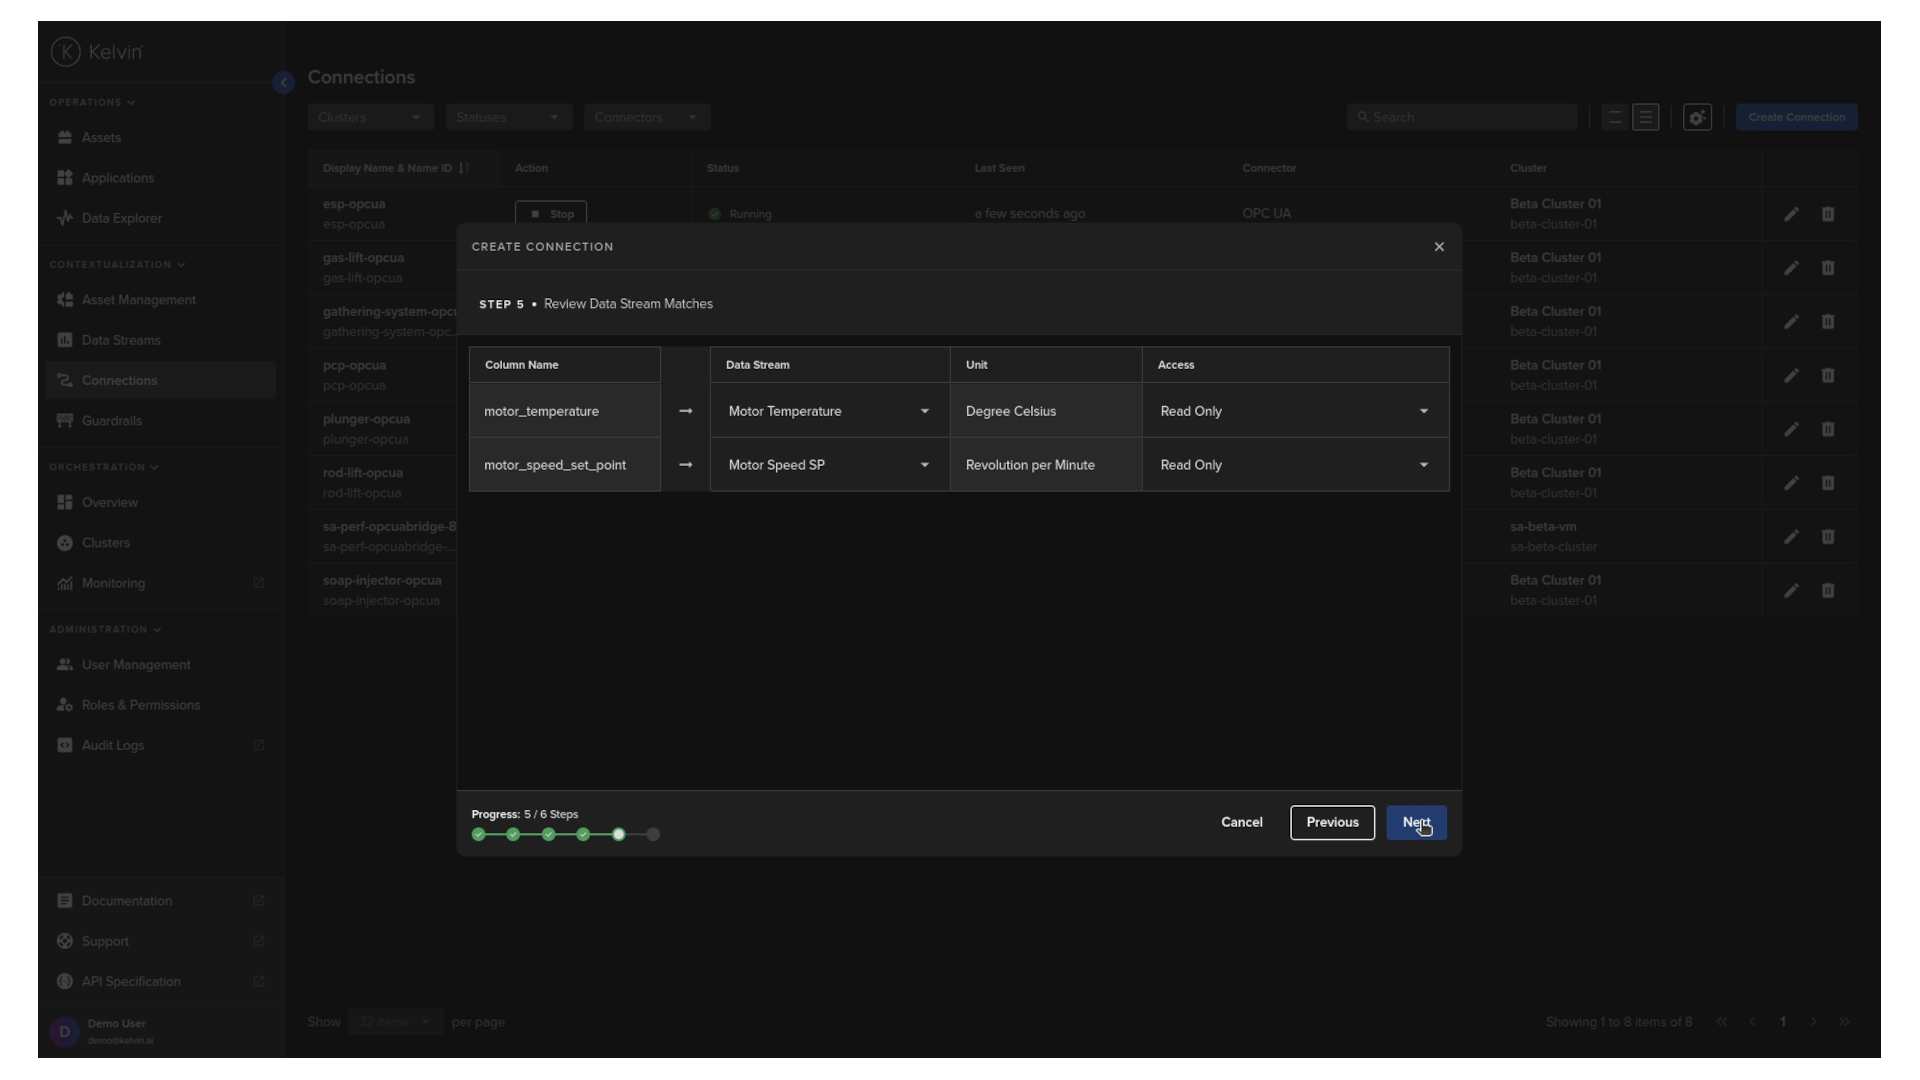Click the edit pencil for esp-opcua
The image size is (1920, 1080).
[x=1791, y=214]
